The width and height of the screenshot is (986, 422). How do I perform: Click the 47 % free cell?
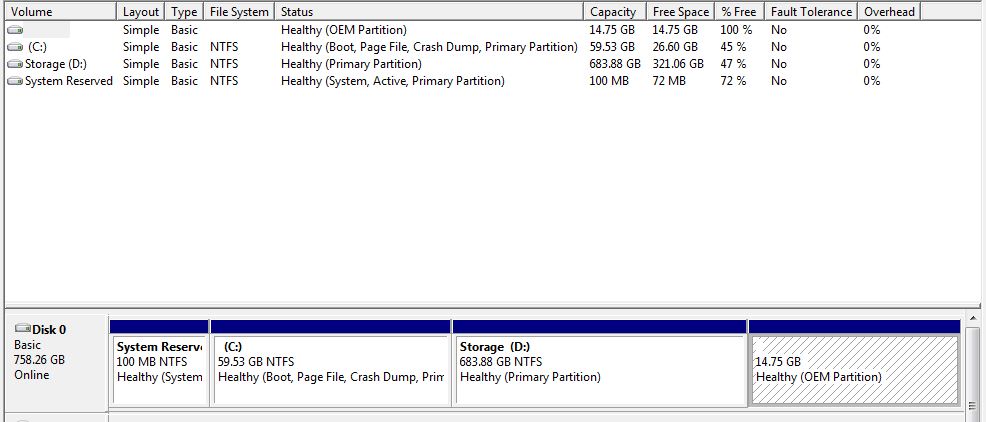tap(733, 64)
